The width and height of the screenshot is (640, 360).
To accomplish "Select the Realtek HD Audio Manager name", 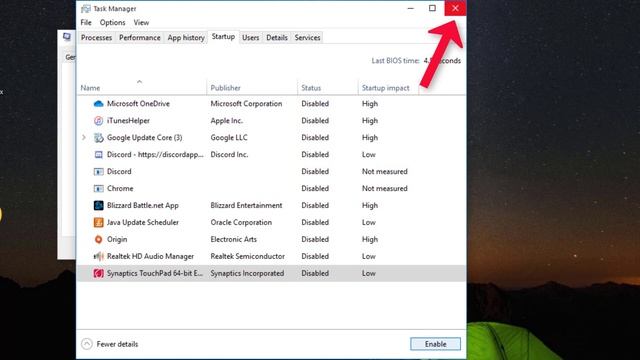I will pos(150,256).
